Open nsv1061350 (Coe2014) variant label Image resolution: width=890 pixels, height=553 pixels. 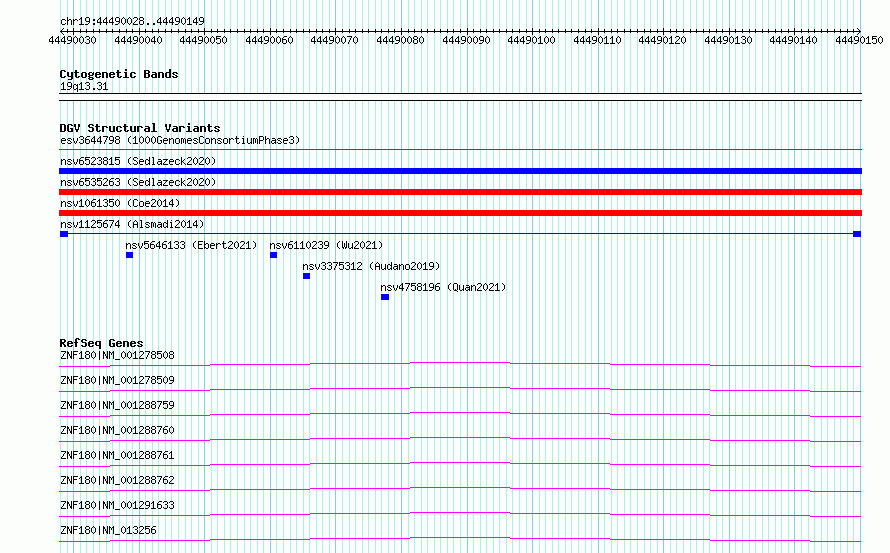coord(120,203)
